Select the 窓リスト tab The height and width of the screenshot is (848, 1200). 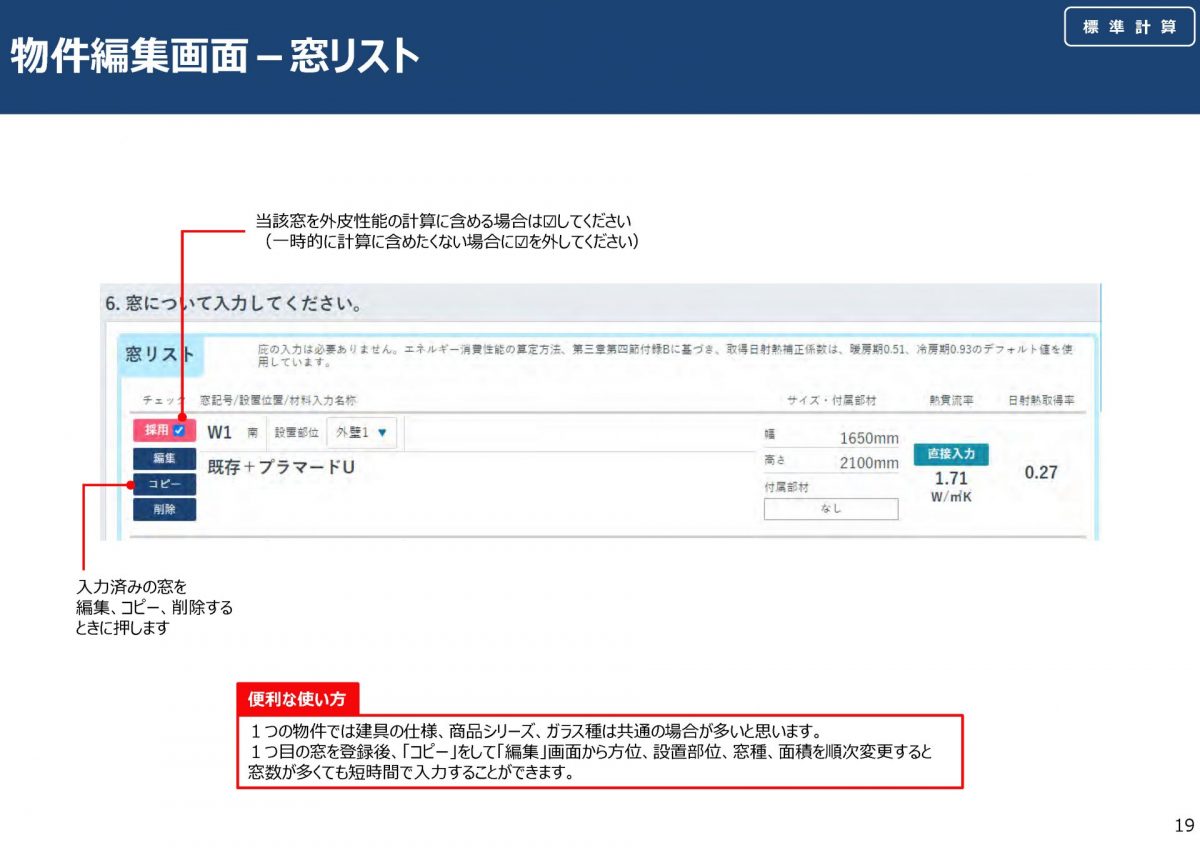tap(160, 355)
